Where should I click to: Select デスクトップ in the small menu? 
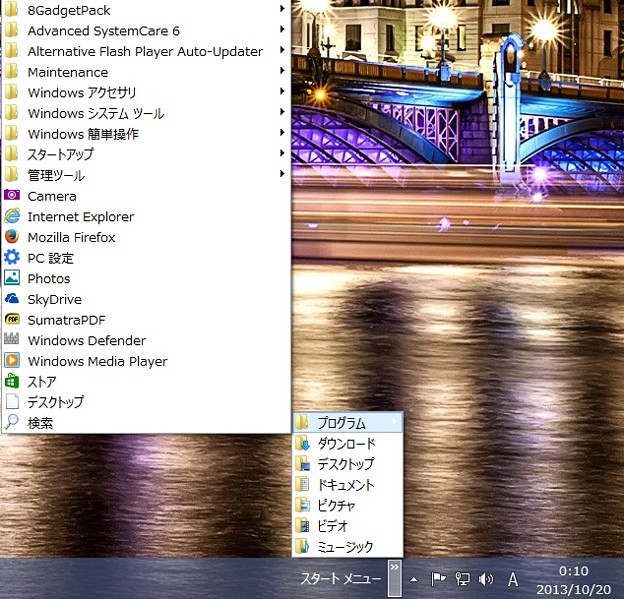pos(348,464)
